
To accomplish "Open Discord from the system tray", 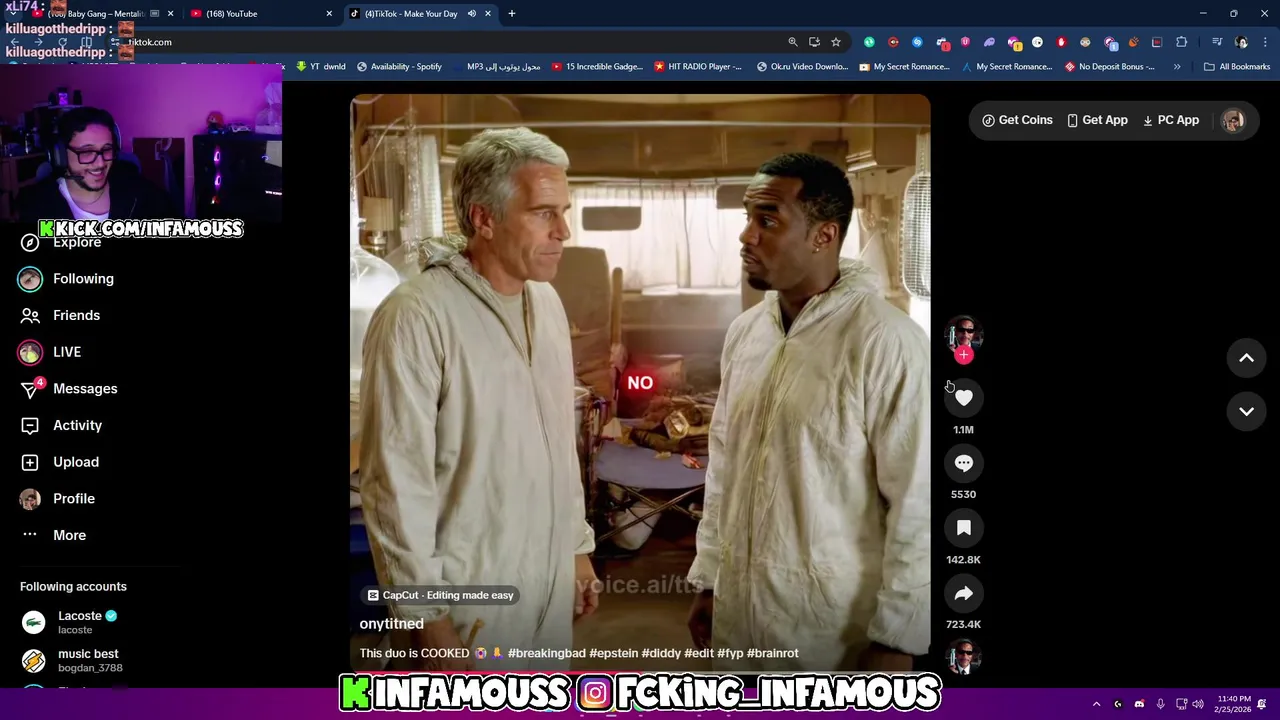I will pos(1139,704).
